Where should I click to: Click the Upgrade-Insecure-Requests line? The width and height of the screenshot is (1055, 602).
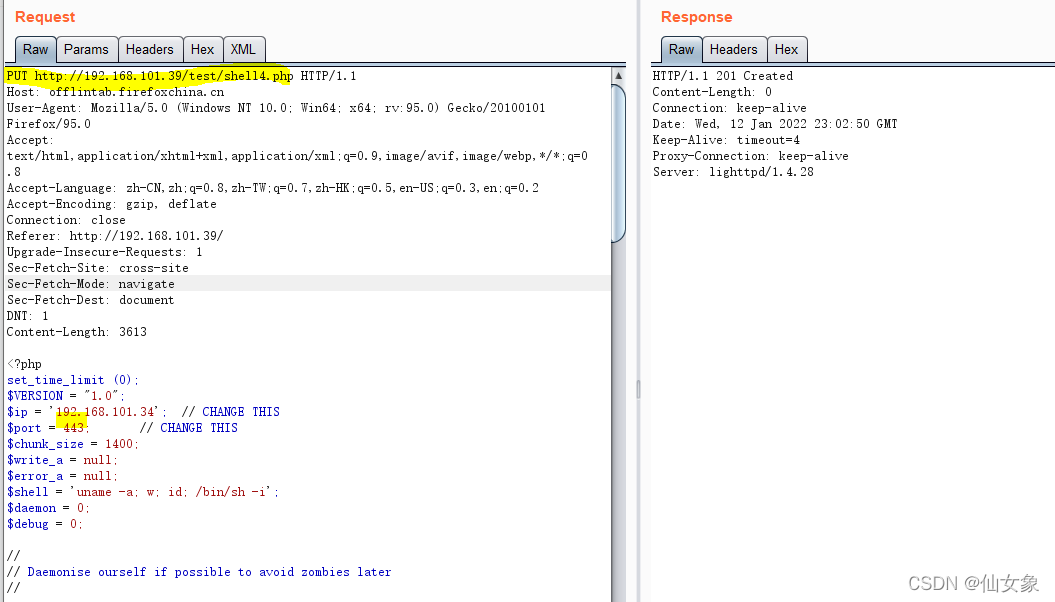click(104, 252)
